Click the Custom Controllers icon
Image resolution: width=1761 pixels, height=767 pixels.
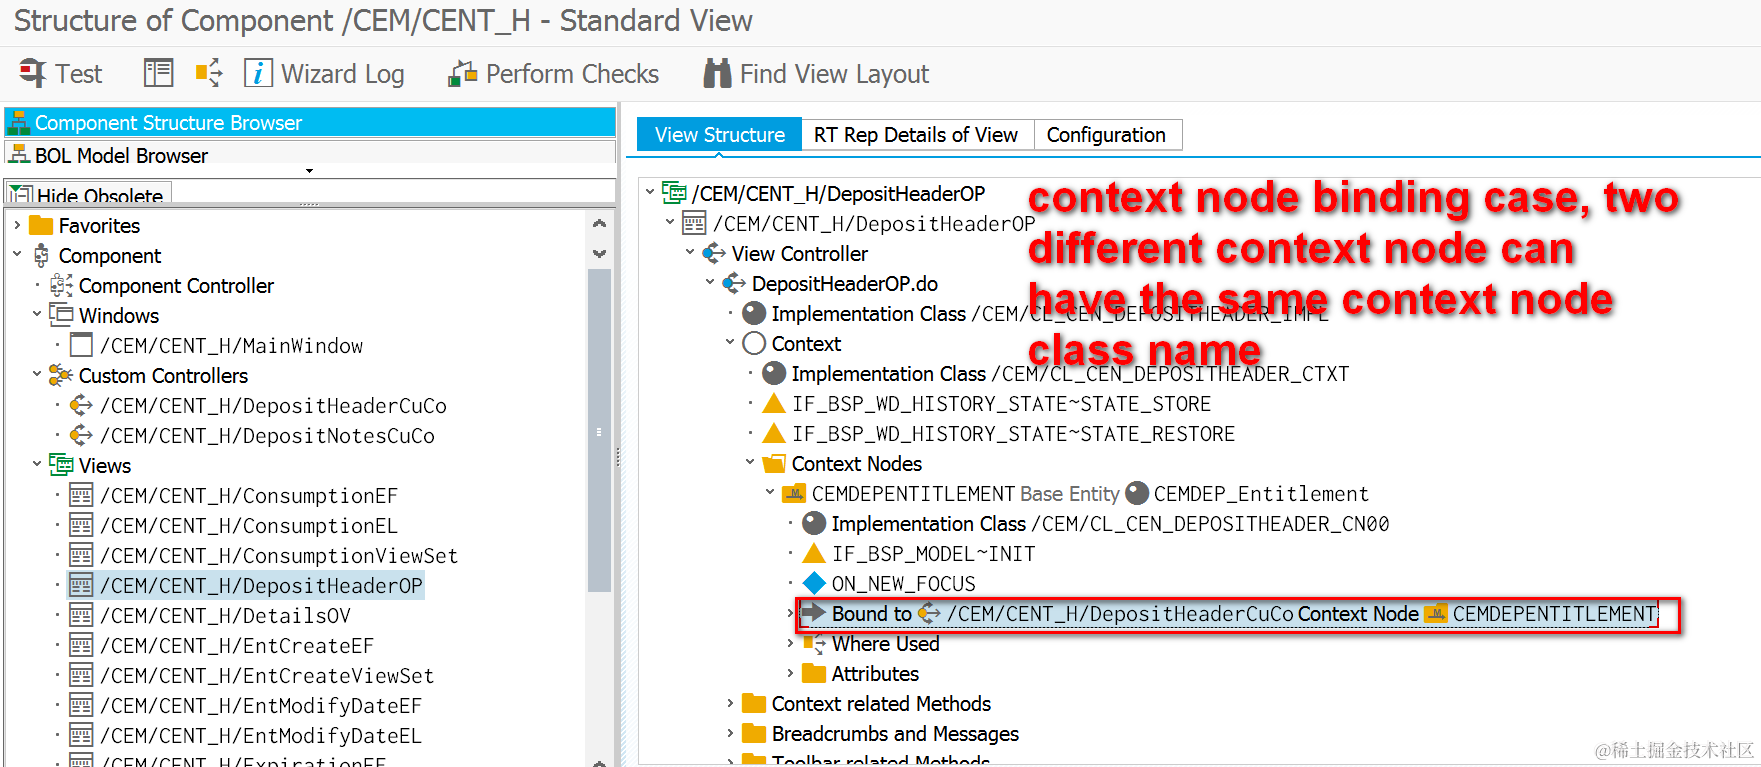click(x=61, y=375)
